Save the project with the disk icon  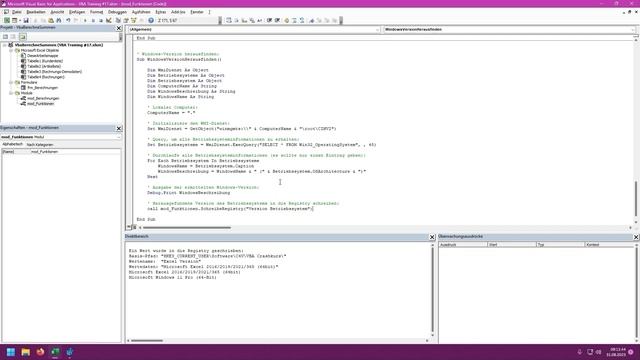26,20
